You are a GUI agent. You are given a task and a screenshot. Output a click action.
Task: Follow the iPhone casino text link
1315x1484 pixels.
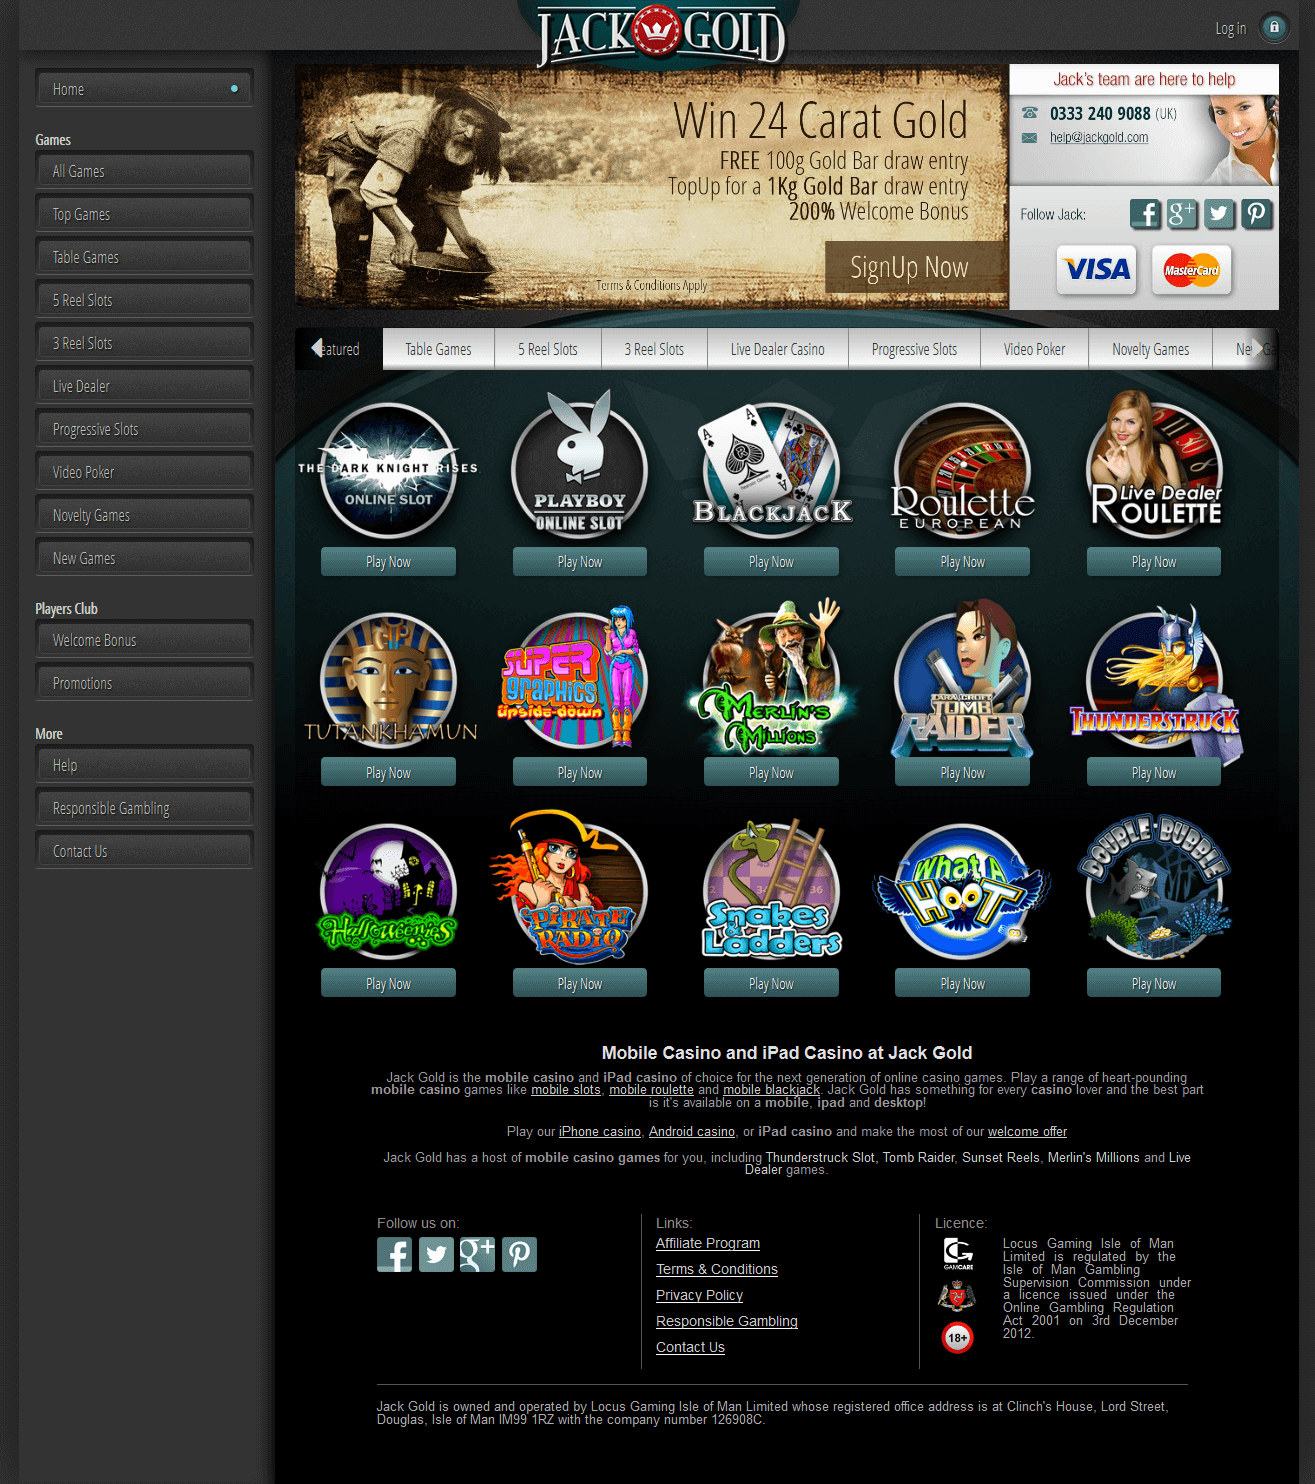pos(600,1132)
